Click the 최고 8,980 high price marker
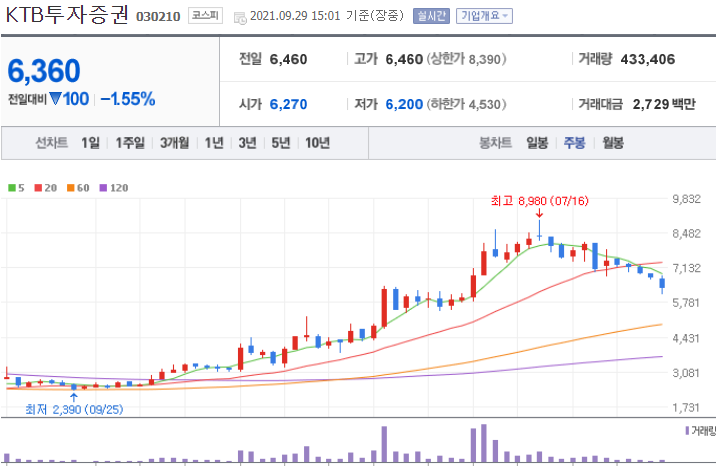The width and height of the screenshot is (716, 466). 539,201
